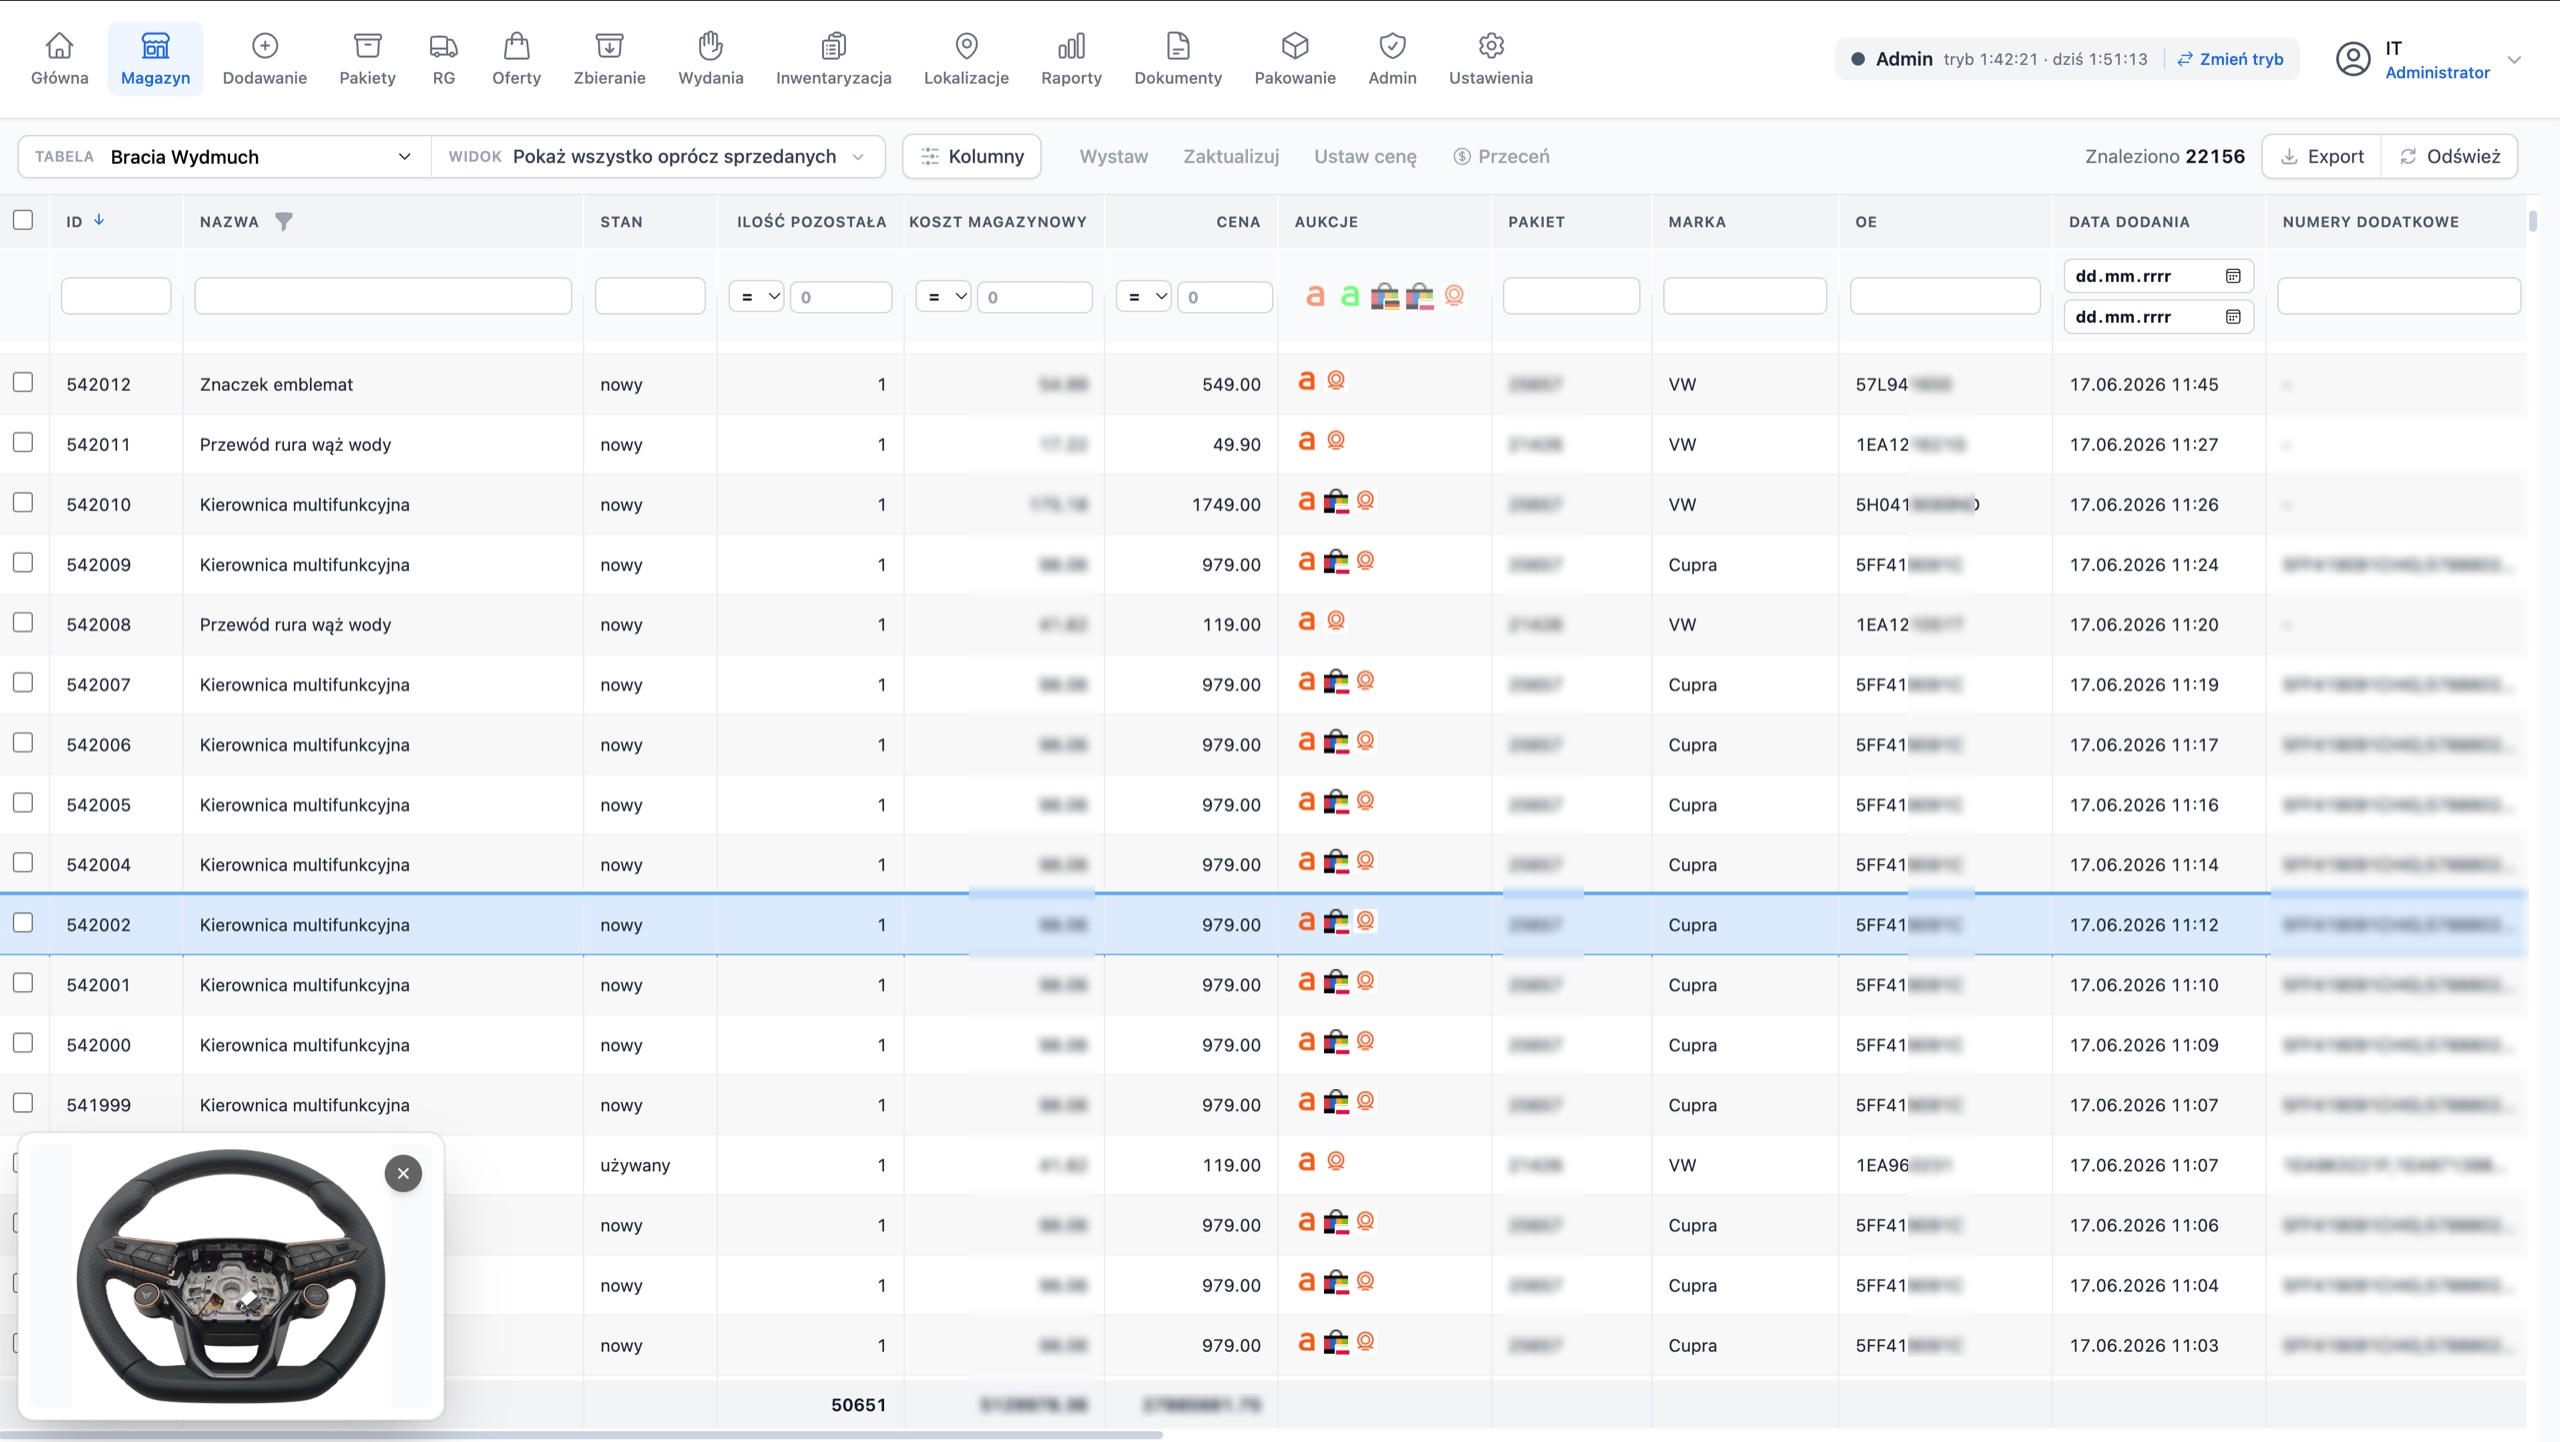Click the MARKA filter input field

(x=1744, y=296)
